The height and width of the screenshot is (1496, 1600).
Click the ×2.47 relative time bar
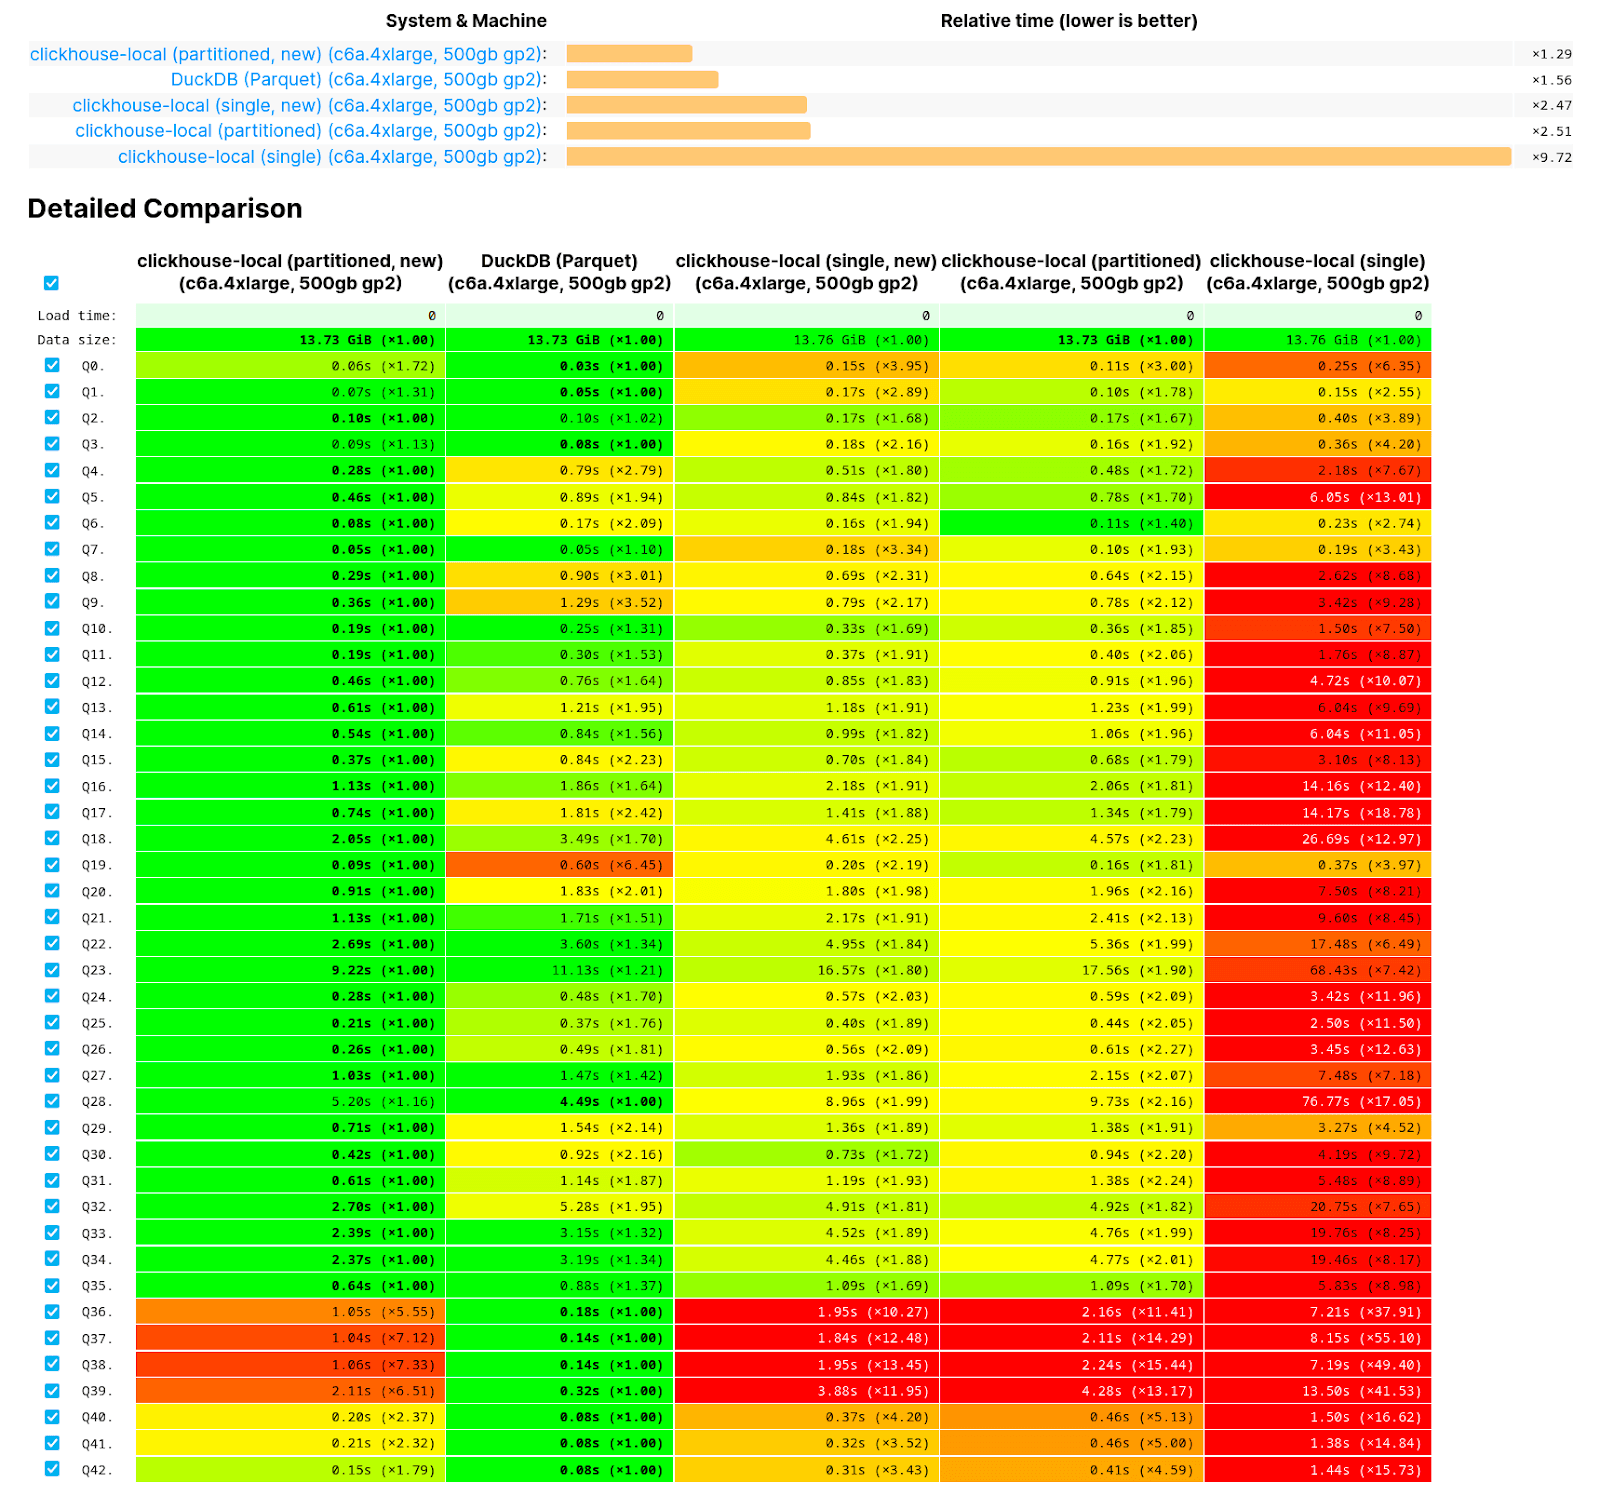point(687,105)
